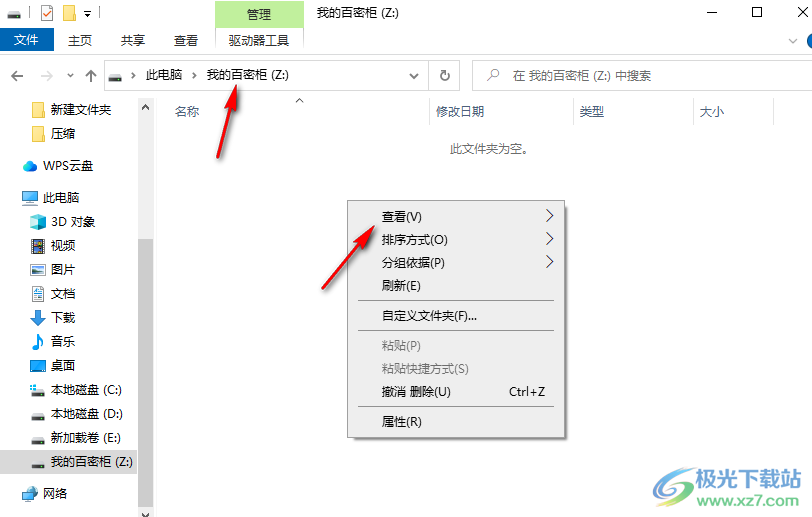The image size is (812, 517).
Task: Go up one folder level
Action: pyautogui.click(x=91, y=76)
